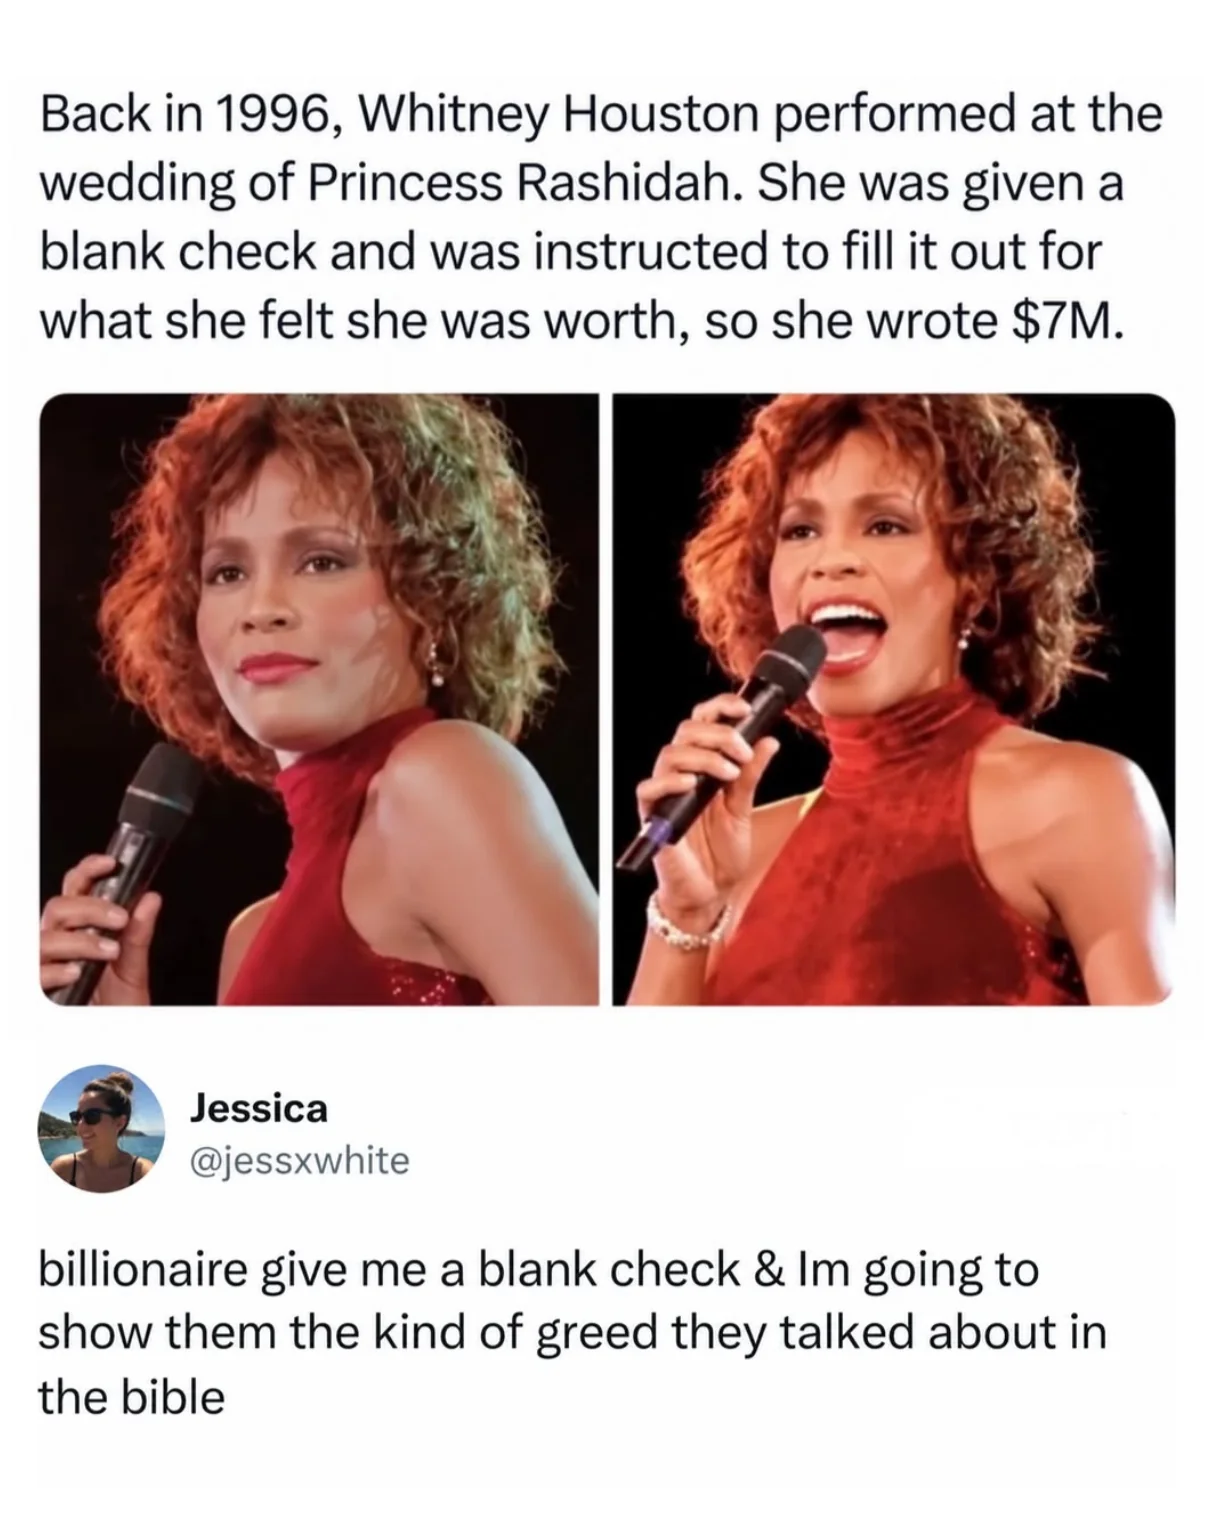Viewport: 1220px width, 1533px height.
Task: Open the right photo of the singer singing
Action: [x=893, y=699]
